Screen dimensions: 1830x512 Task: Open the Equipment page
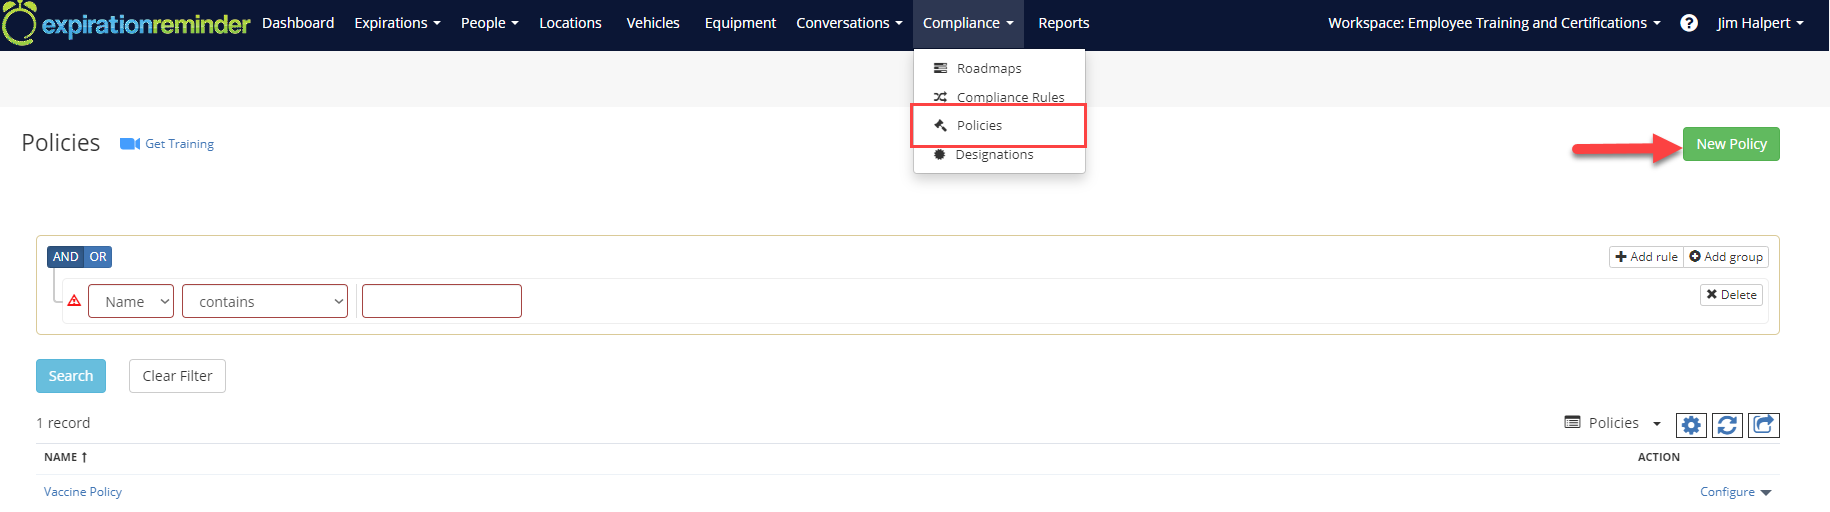(740, 23)
